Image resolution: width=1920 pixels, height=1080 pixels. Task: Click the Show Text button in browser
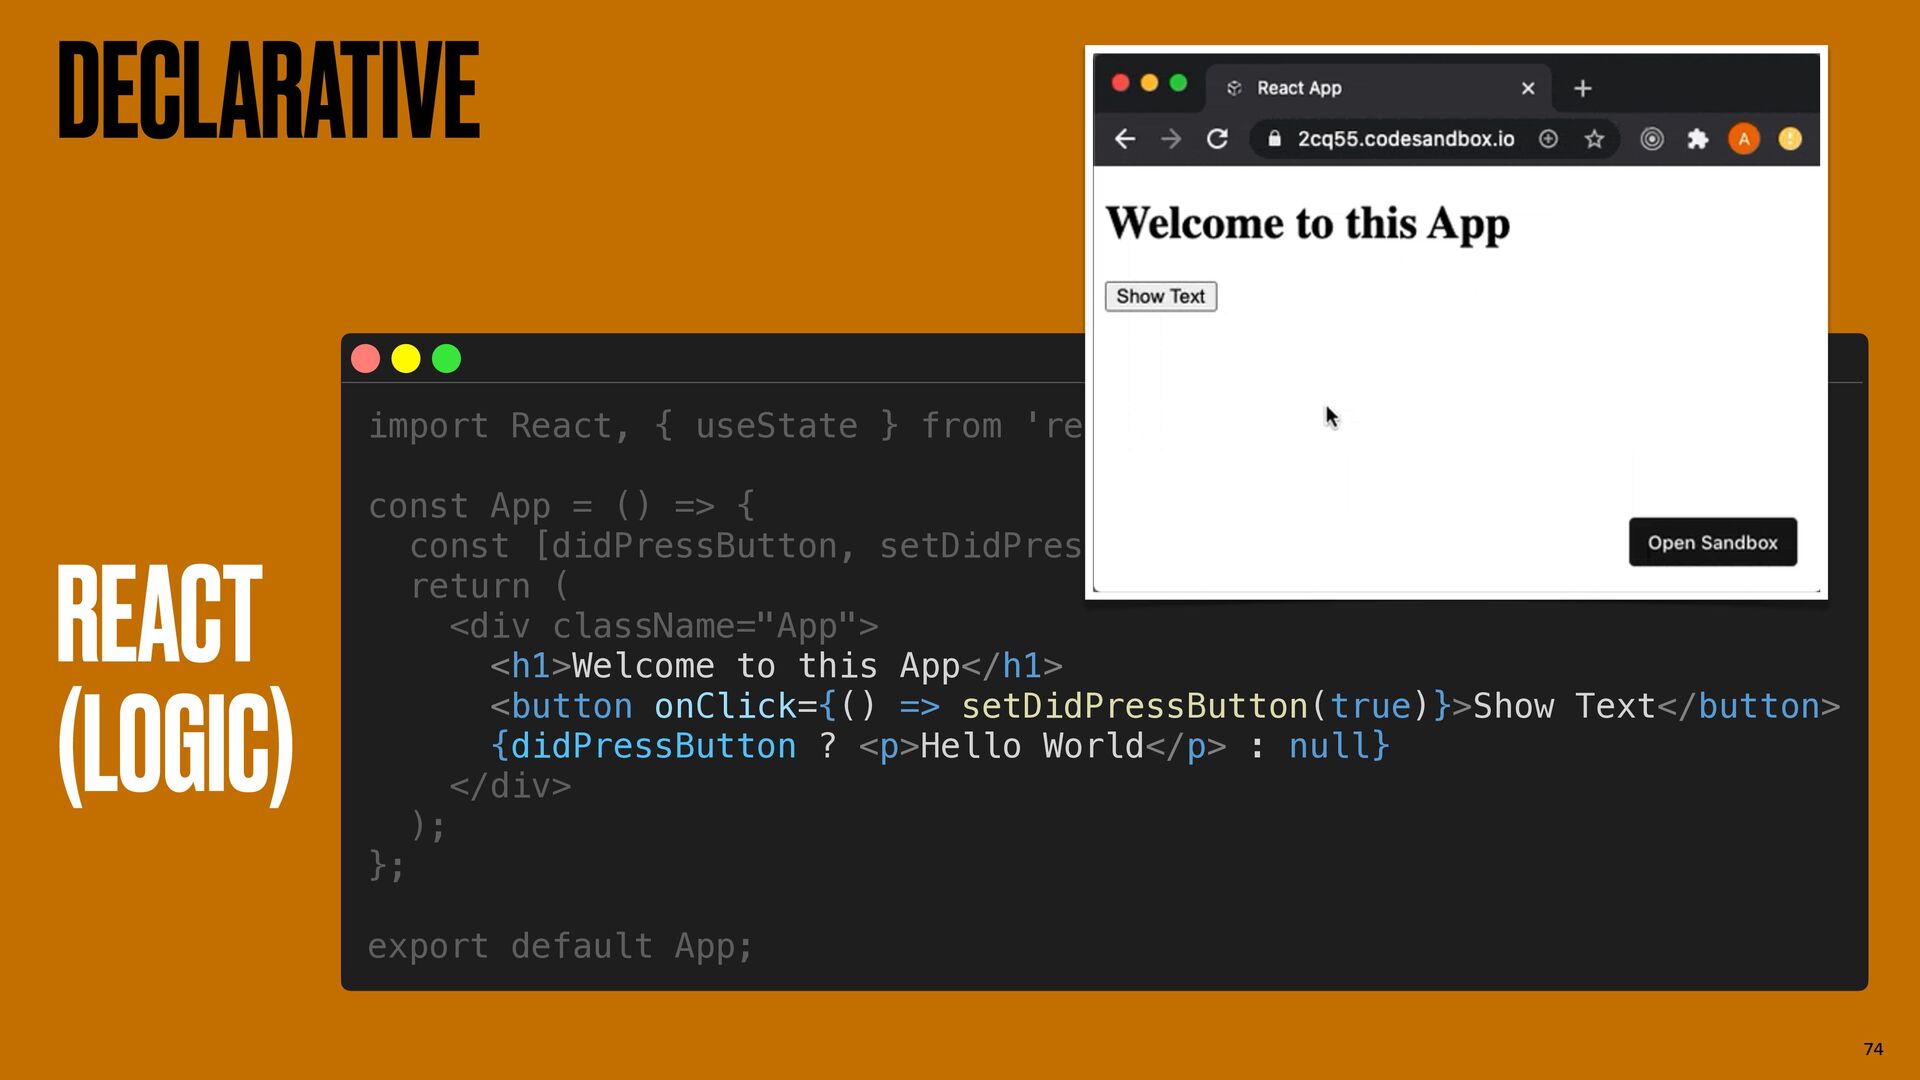1160,296
